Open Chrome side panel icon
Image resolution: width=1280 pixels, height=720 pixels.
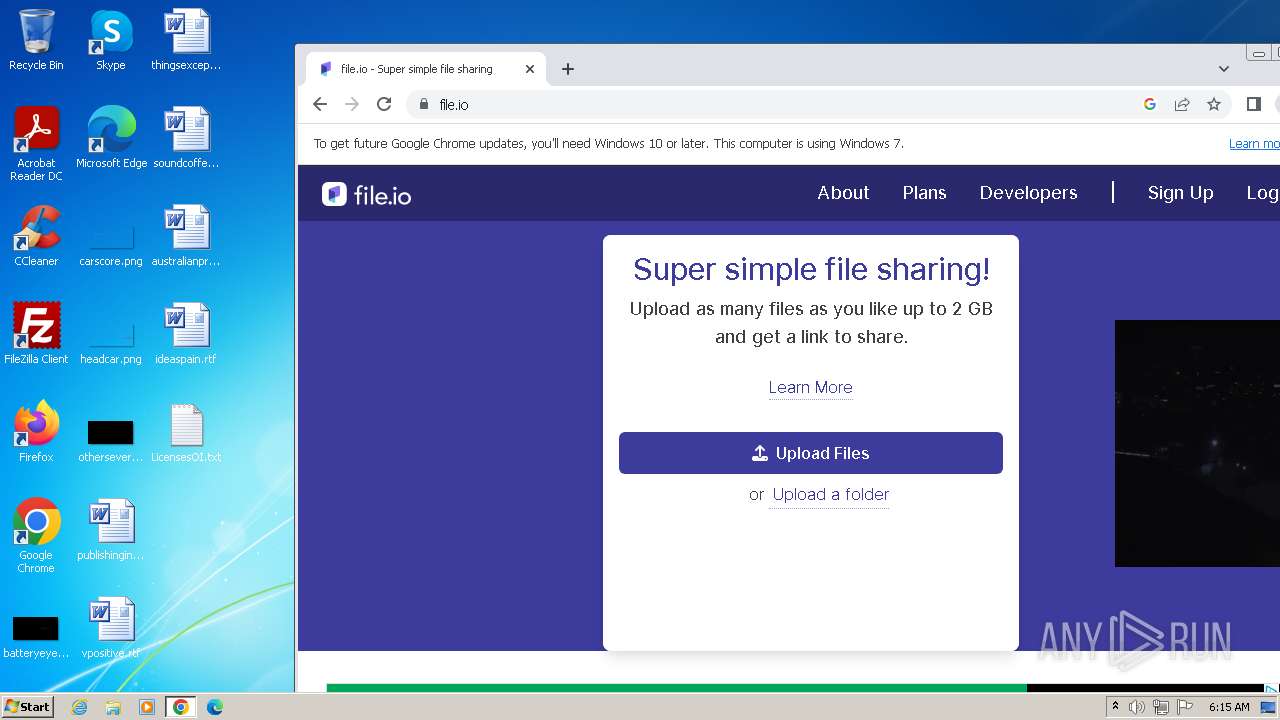click(x=1254, y=104)
